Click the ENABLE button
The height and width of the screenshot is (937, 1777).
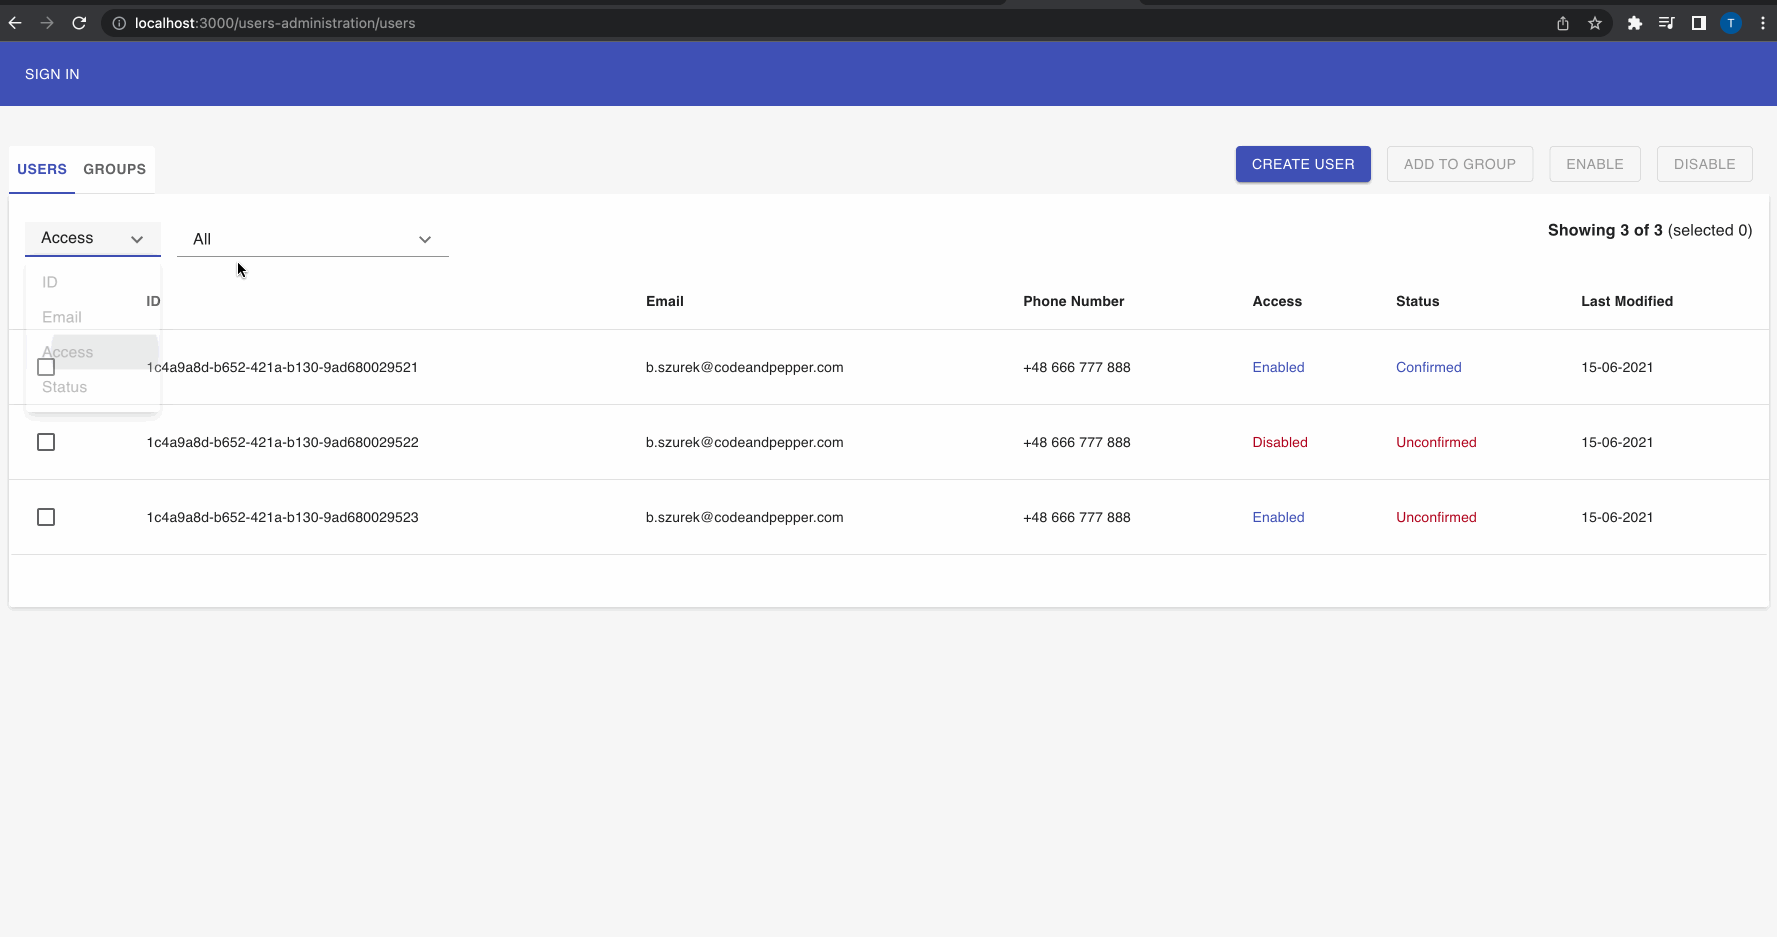click(x=1595, y=164)
